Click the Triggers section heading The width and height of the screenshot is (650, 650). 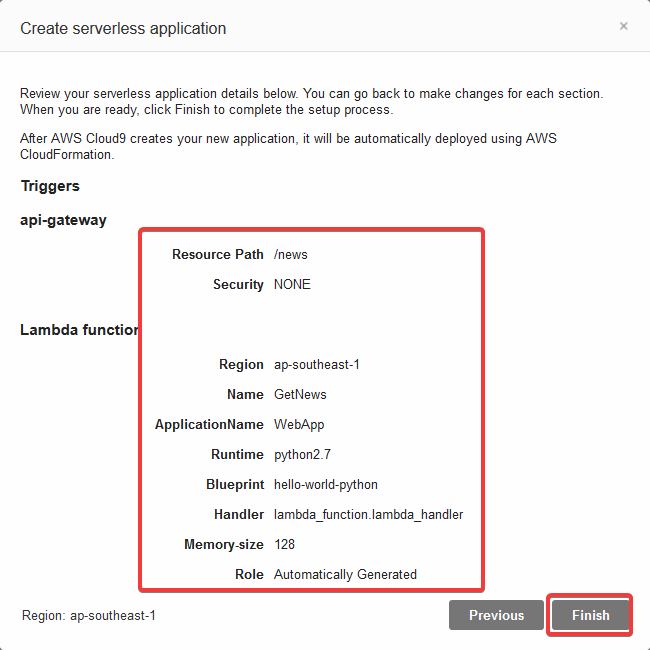pos(50,186)
